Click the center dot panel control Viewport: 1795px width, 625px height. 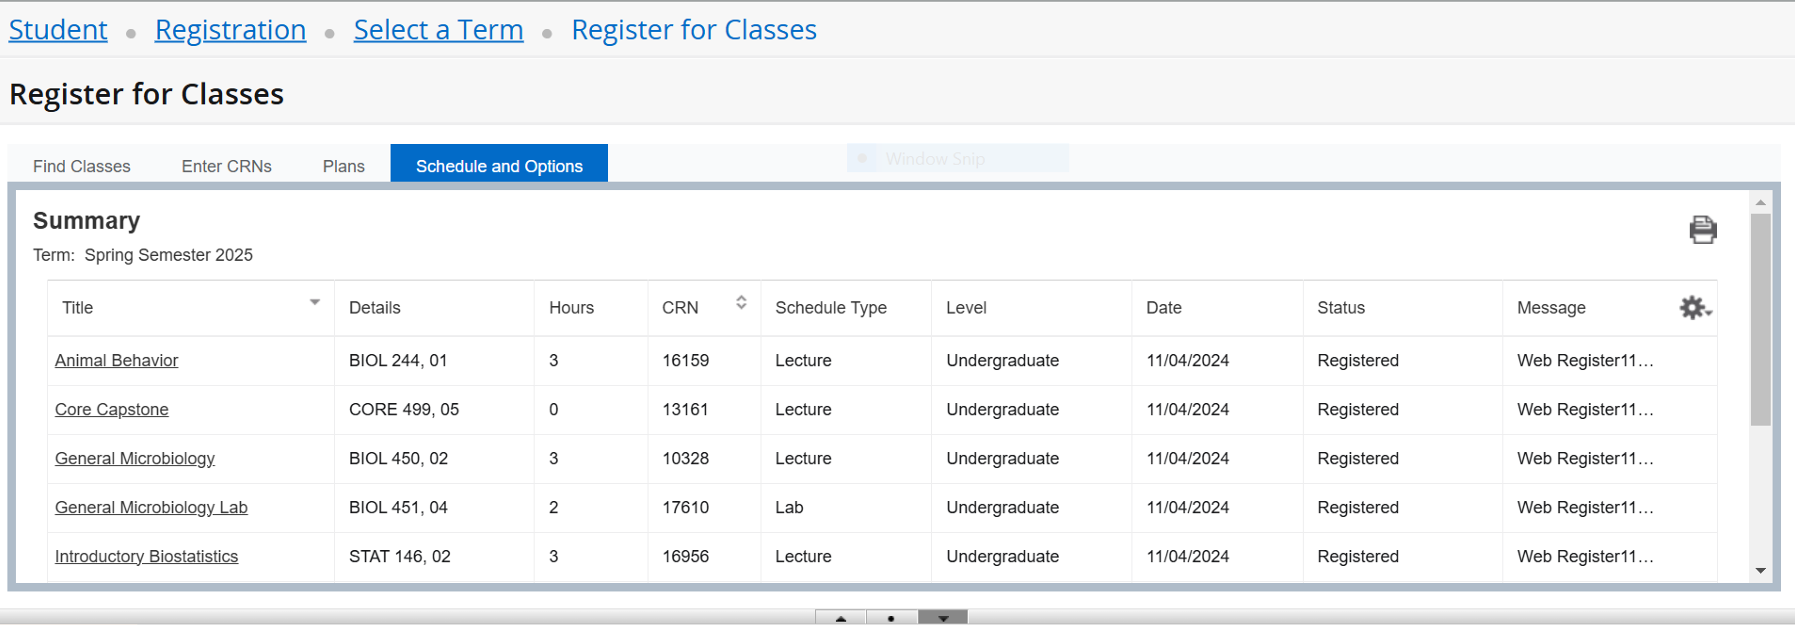click(x=891, y=618)
